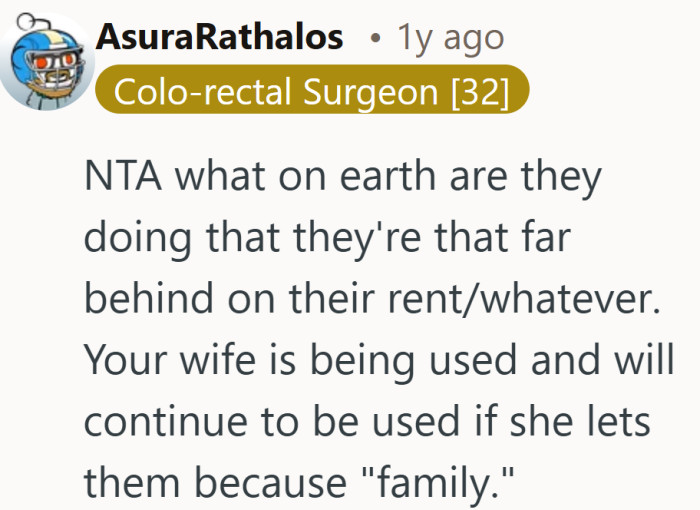
Task: Click the "1y ago" comment timestamp
Action: coord(450,39)
